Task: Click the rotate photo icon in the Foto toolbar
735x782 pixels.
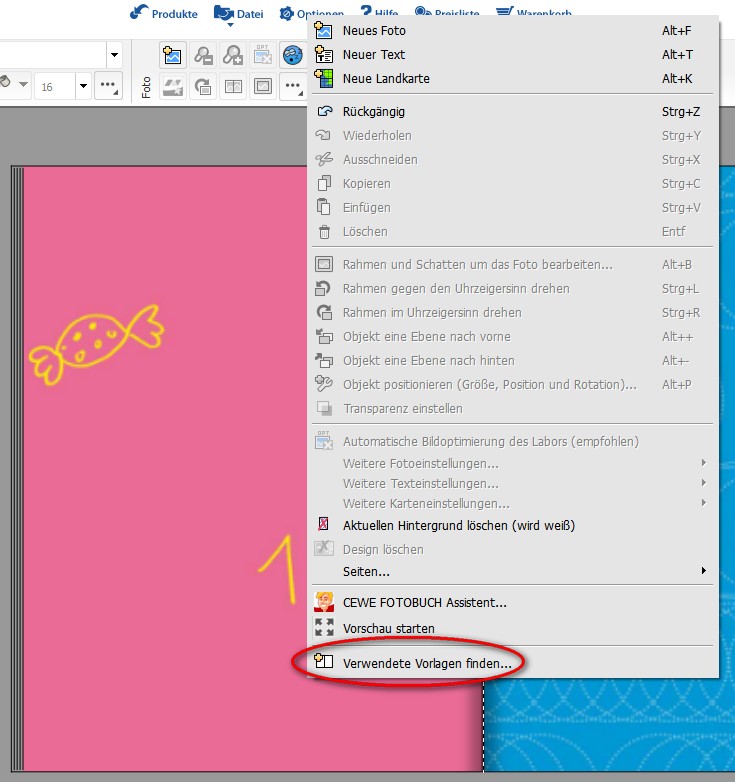Action: [x=203, y=86]
